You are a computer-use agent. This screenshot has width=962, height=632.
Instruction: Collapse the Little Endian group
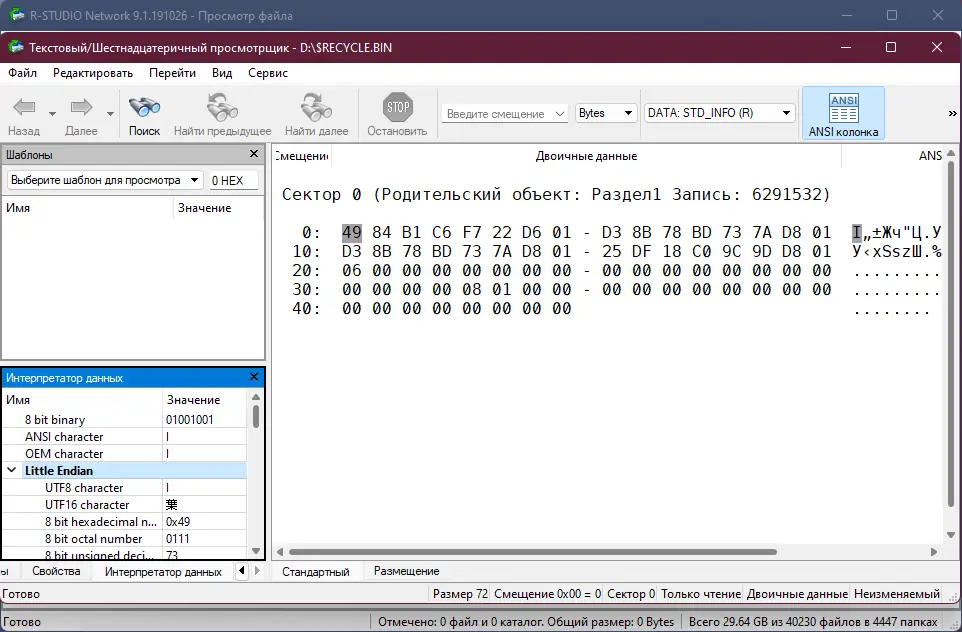12,471
